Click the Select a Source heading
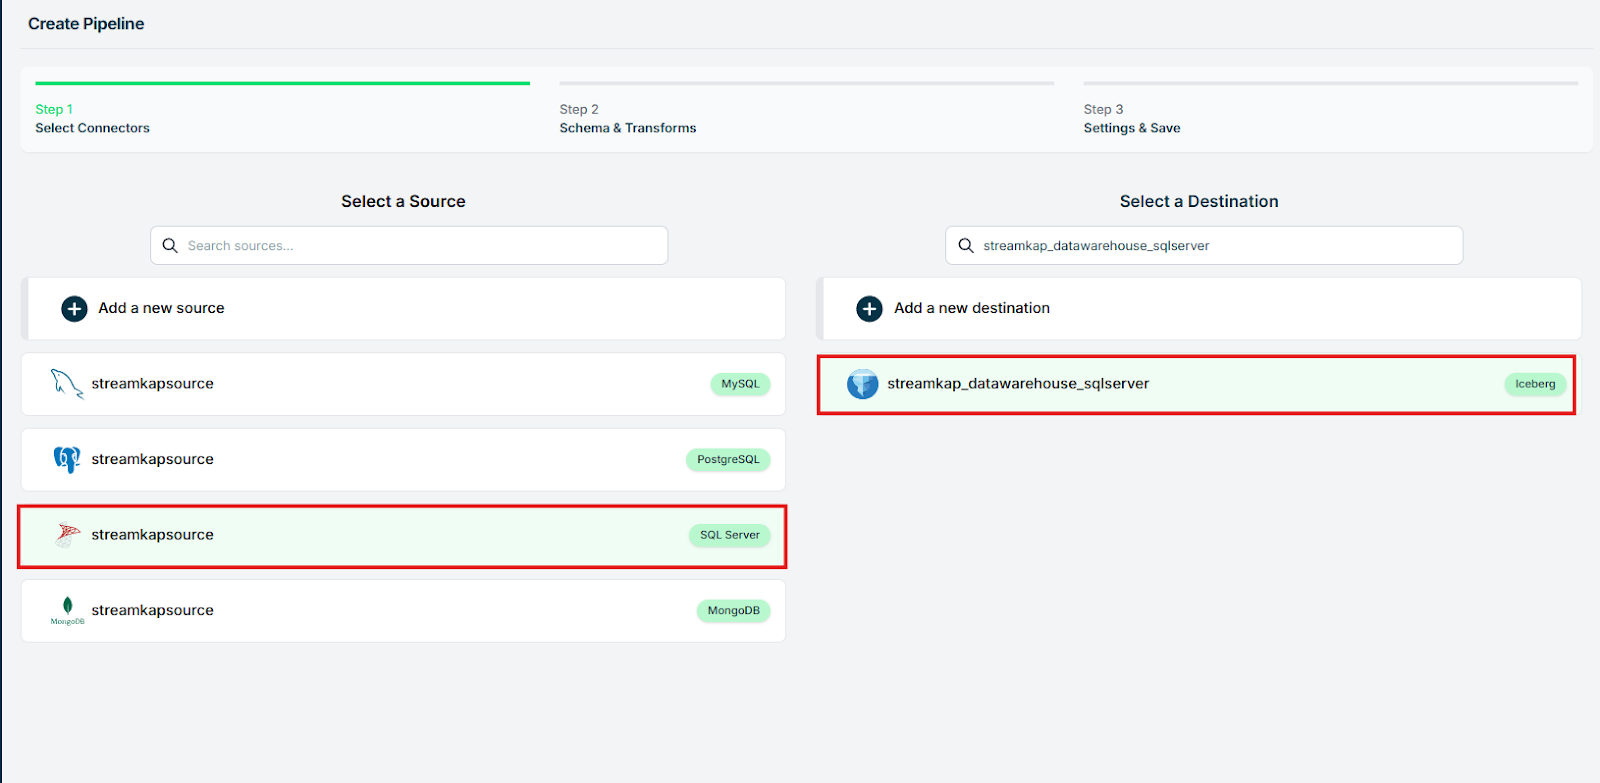 click(403, 202)
